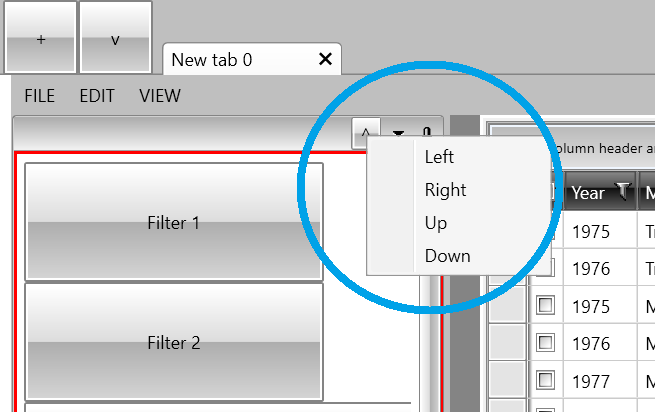Click the Year column filter funnel icon

(622, 190)
